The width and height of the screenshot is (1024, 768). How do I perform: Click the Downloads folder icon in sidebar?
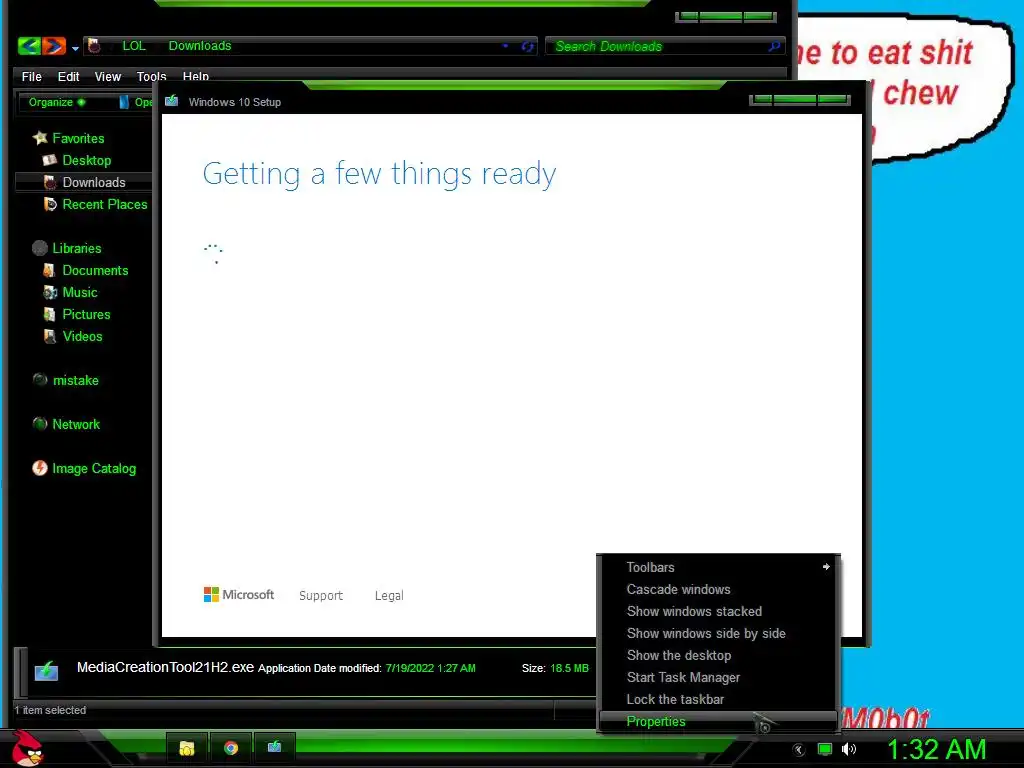pyautogui.click(x=50, y=182)
